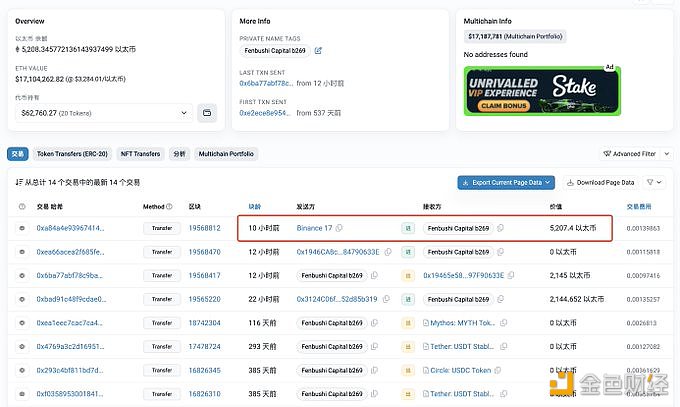
Task: Click the 2,144.652 以太币 value cell
Action: 577,299
